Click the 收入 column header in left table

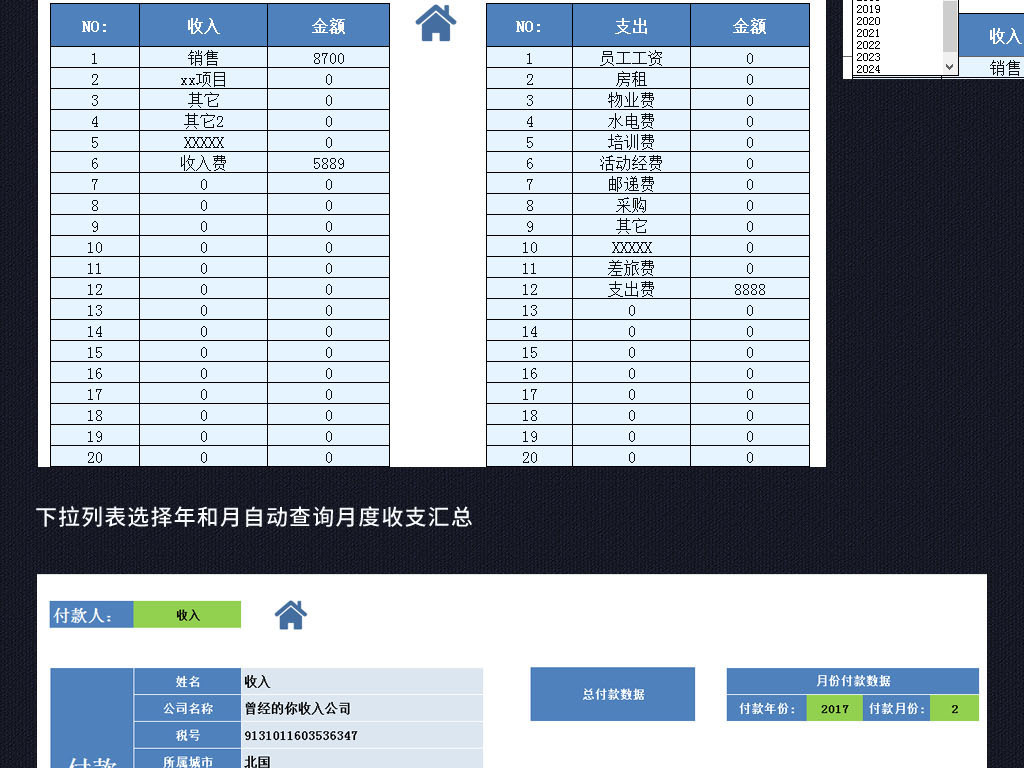203,26
